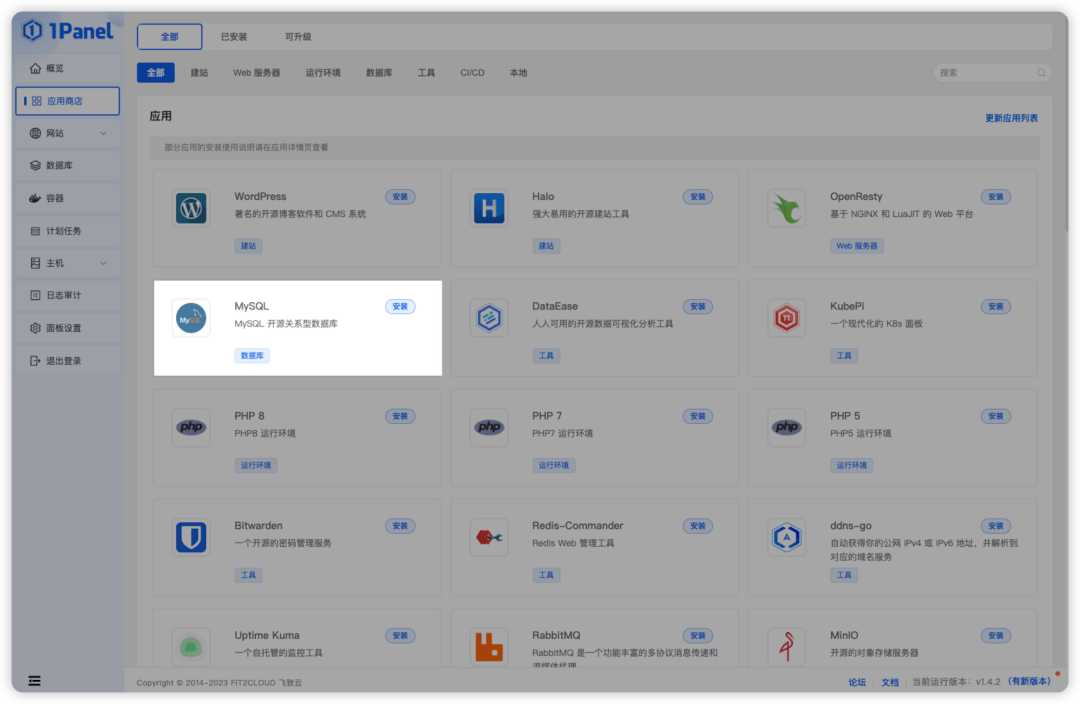Click the DataEase app icon
This screenshot has width=1080, height=704.
tap(489, 317)
